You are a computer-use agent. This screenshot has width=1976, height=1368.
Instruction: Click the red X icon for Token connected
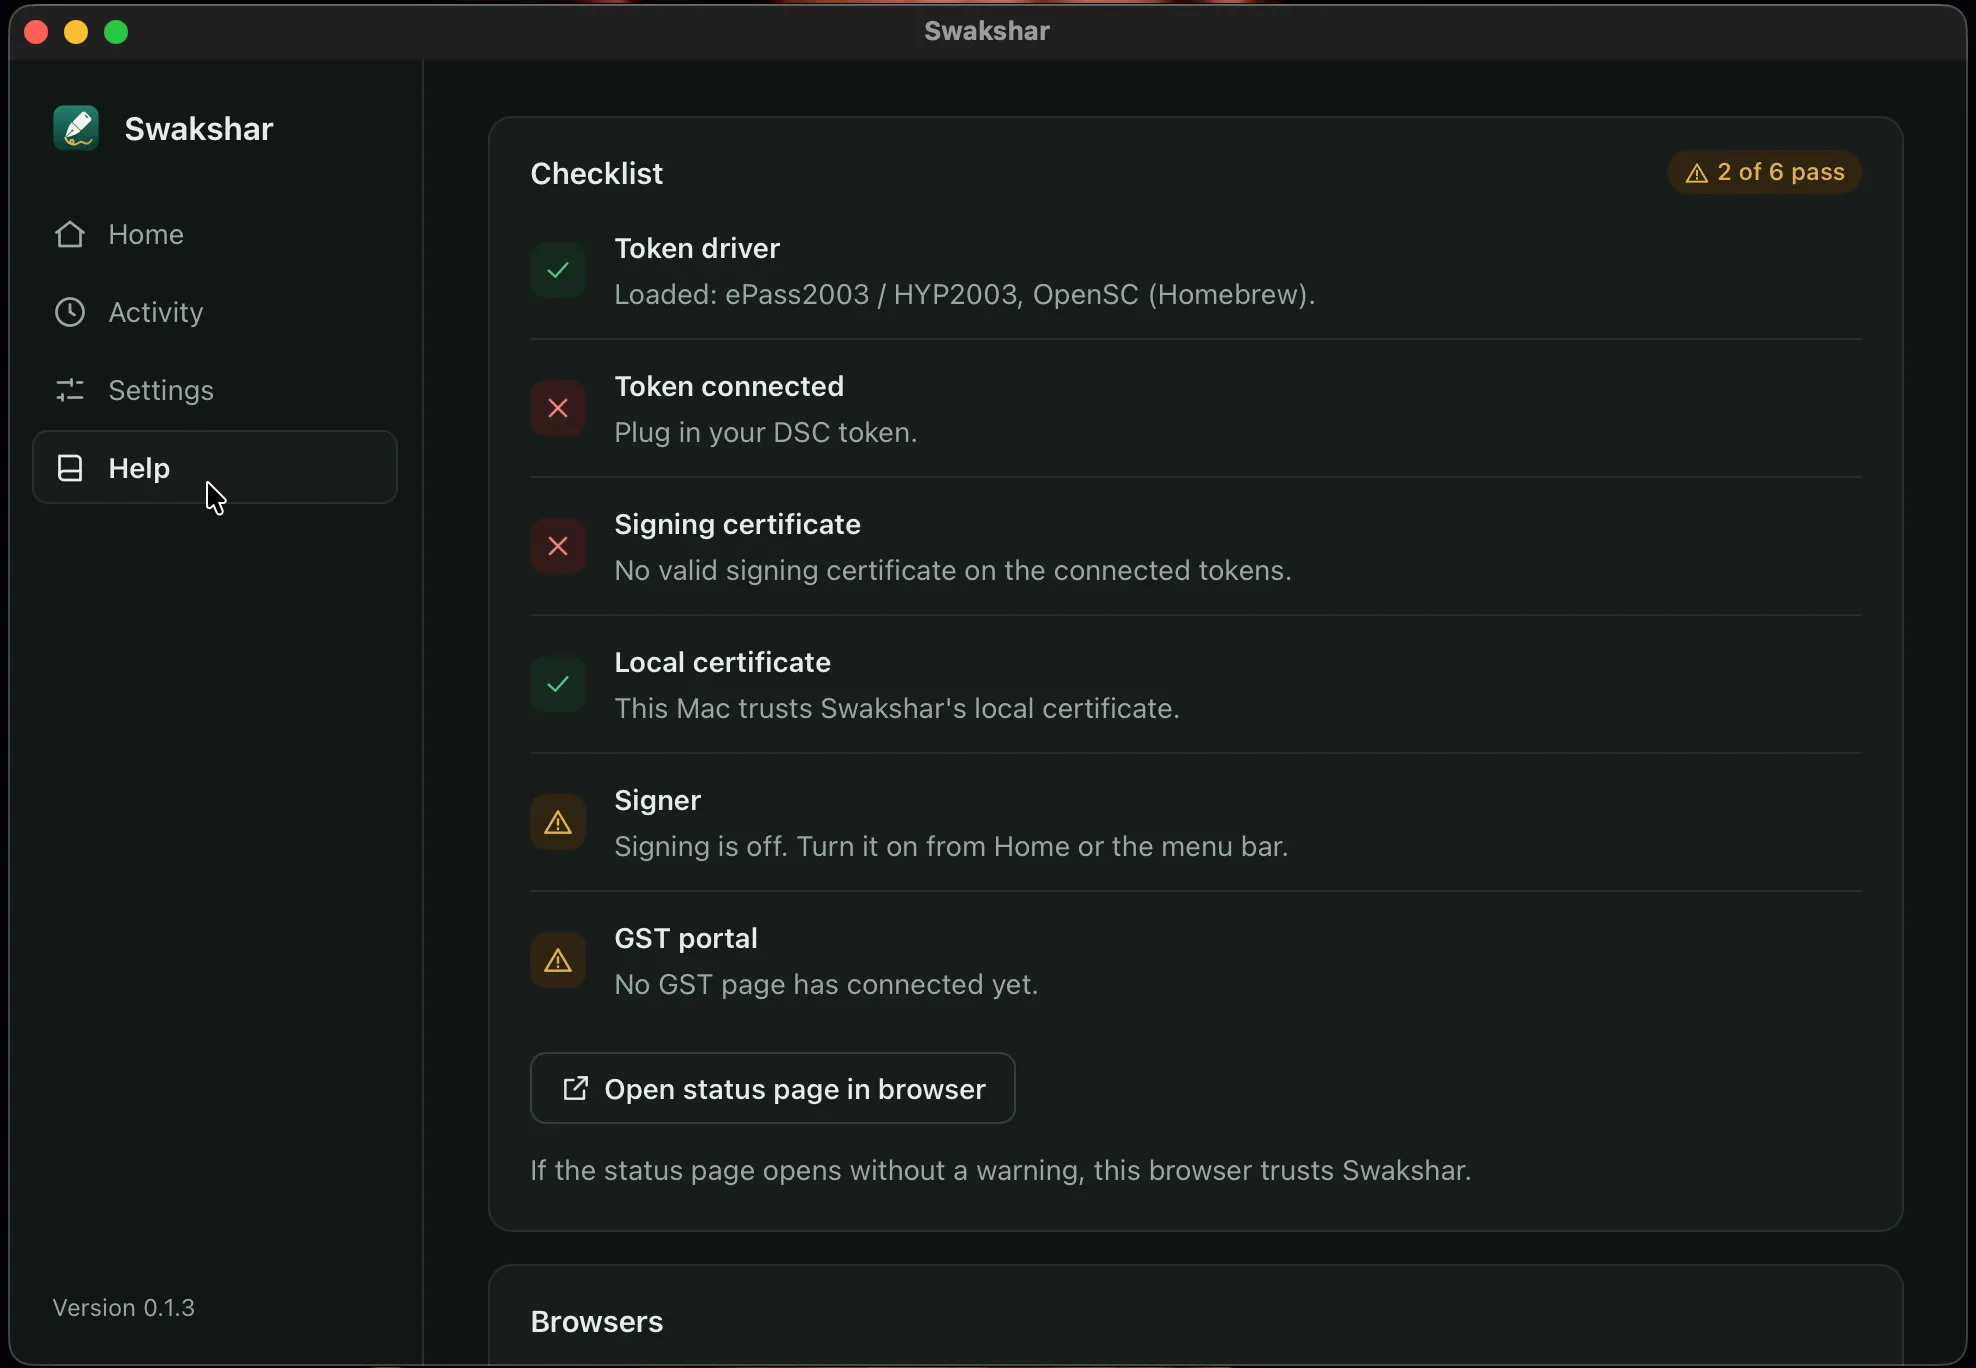[x=558, y=408]
